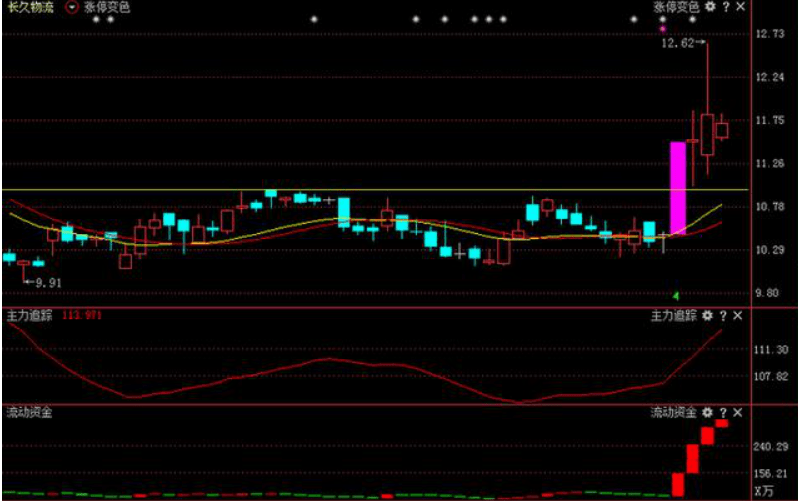Image resolution: width=798 pixels, height=501 pixels.
Task: Select the 主力追踪 label at left
Action: pos(29,316)
